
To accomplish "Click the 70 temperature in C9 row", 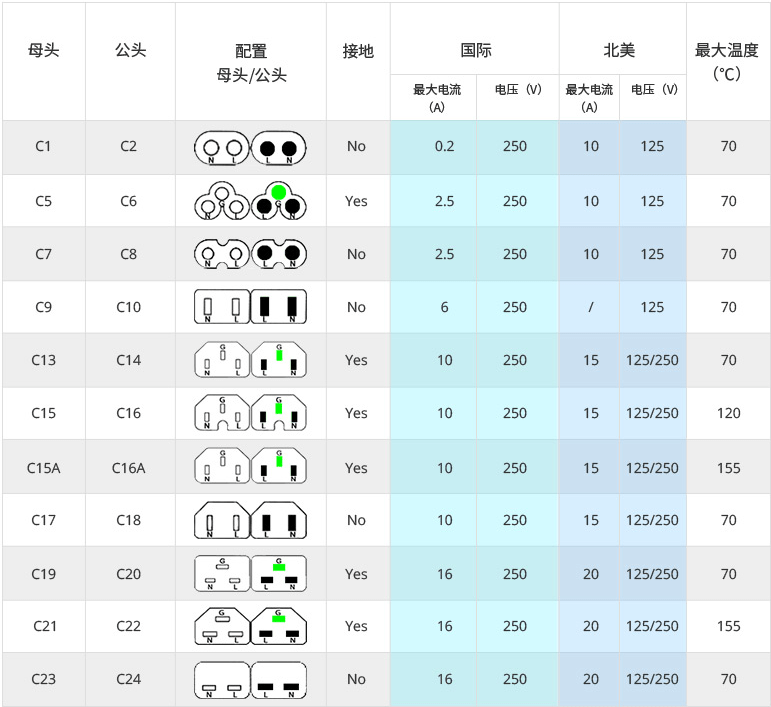I will [729, 307].
